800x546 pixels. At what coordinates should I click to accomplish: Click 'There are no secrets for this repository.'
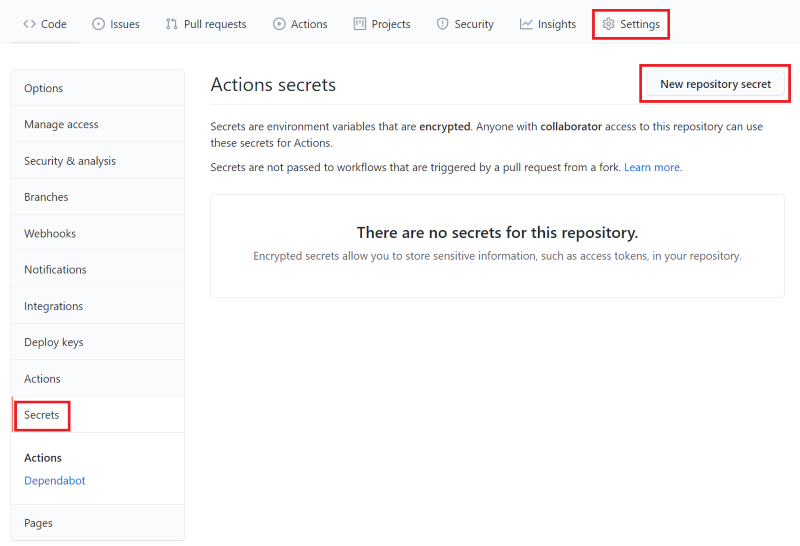pyautogui.click(x=497, y=233)
